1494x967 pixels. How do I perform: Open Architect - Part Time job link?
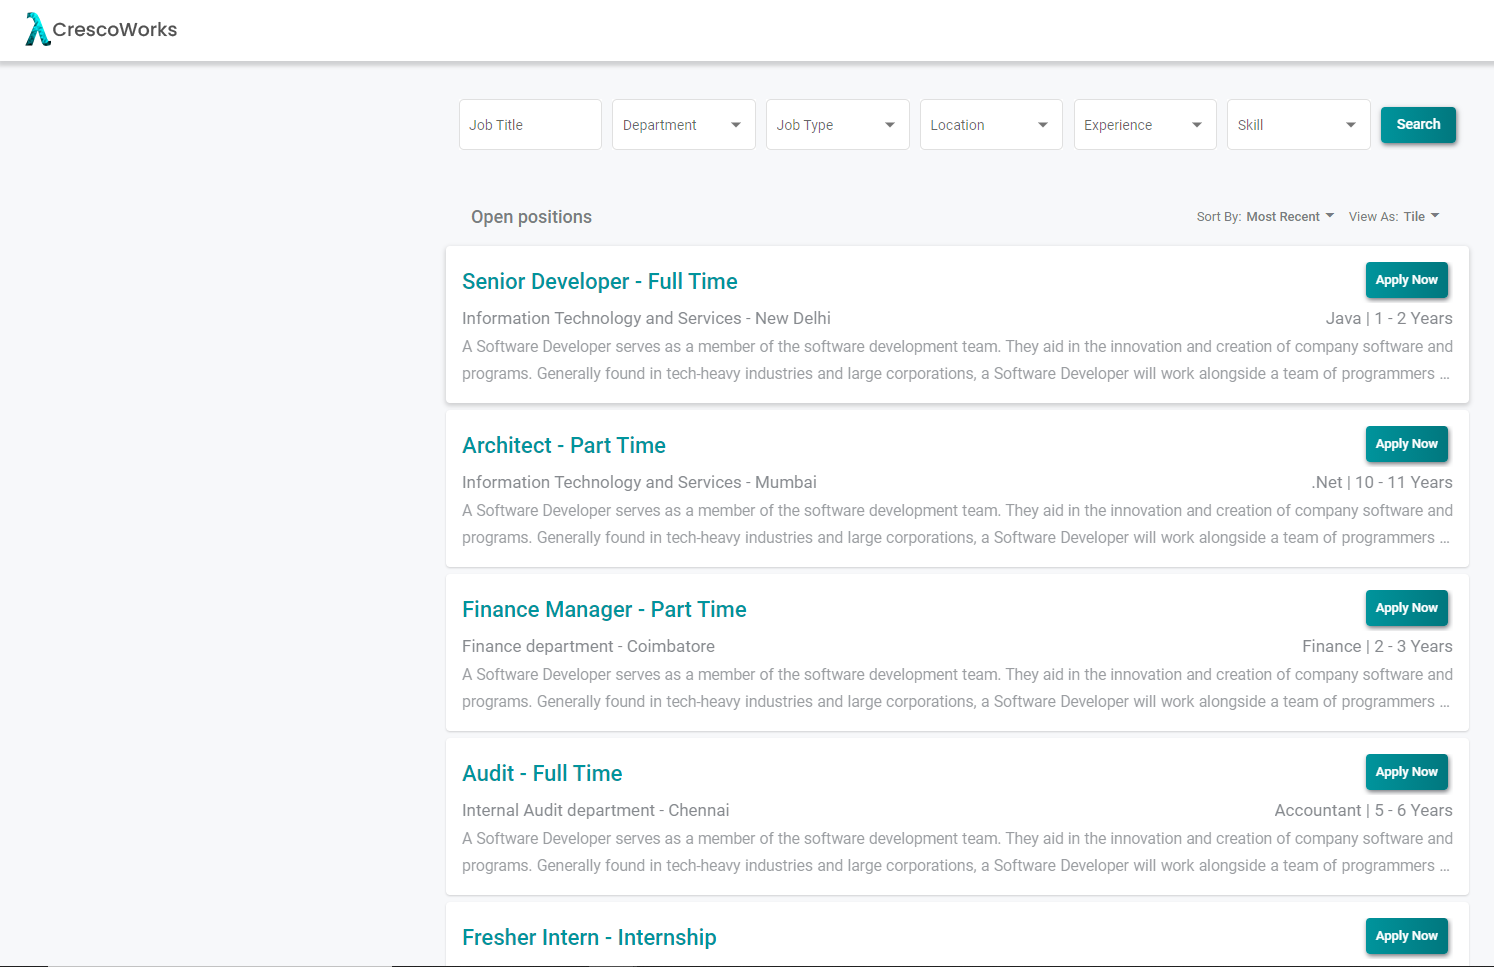click(563, 446)
